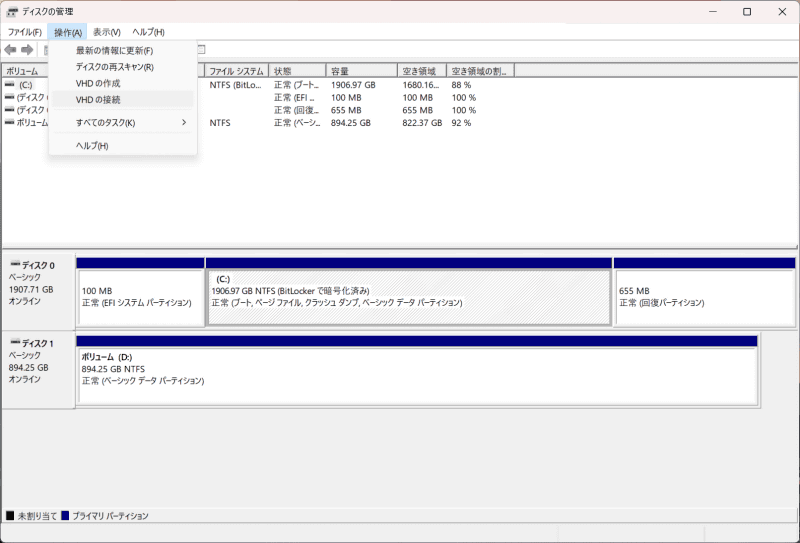
Task: Click the disk icon next to ディスク 0
Action: (15, 264)
